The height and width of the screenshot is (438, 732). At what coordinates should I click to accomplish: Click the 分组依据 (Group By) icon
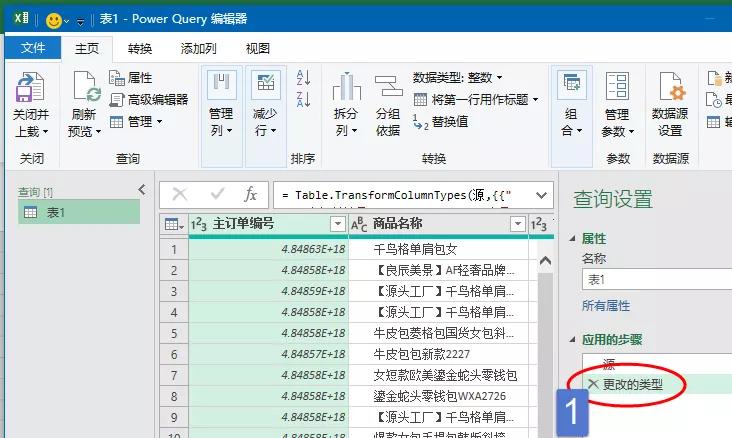388,90
